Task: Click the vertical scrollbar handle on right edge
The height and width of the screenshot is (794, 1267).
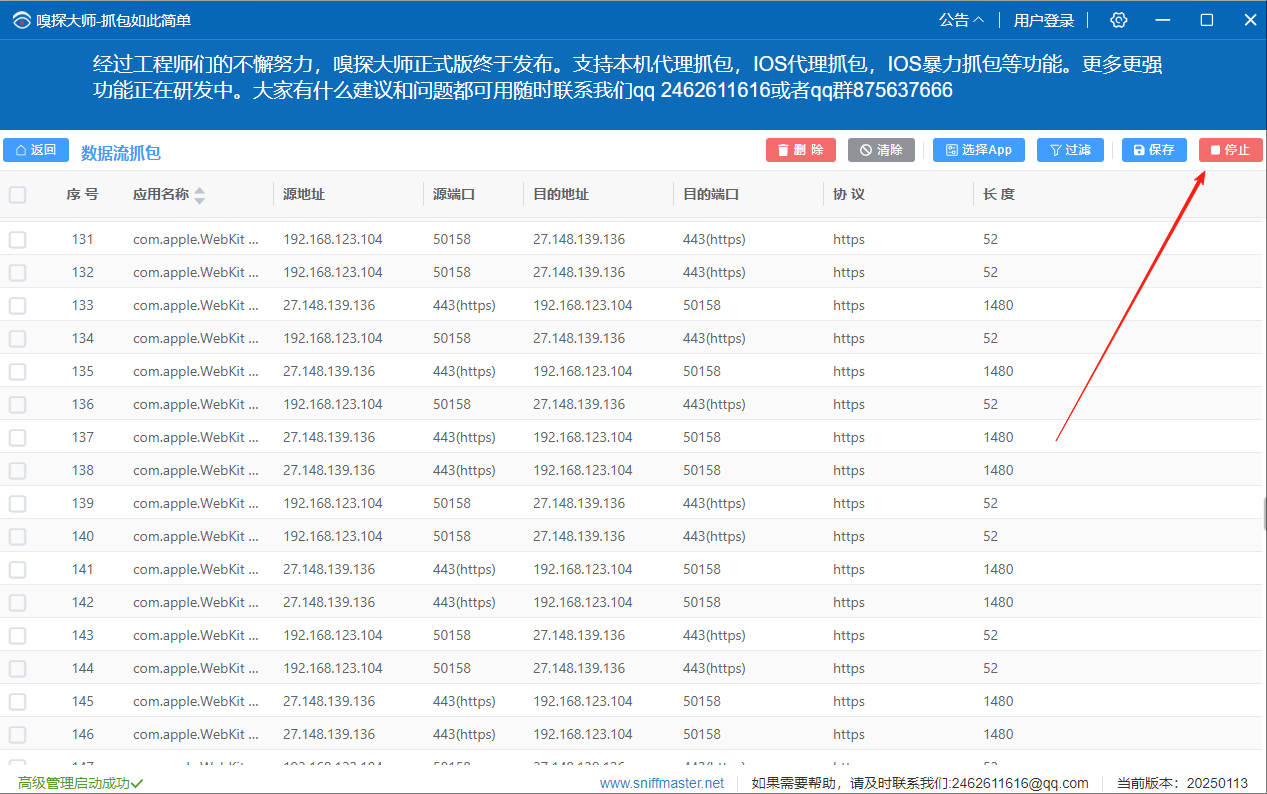Action: [x=1265, y=514]
